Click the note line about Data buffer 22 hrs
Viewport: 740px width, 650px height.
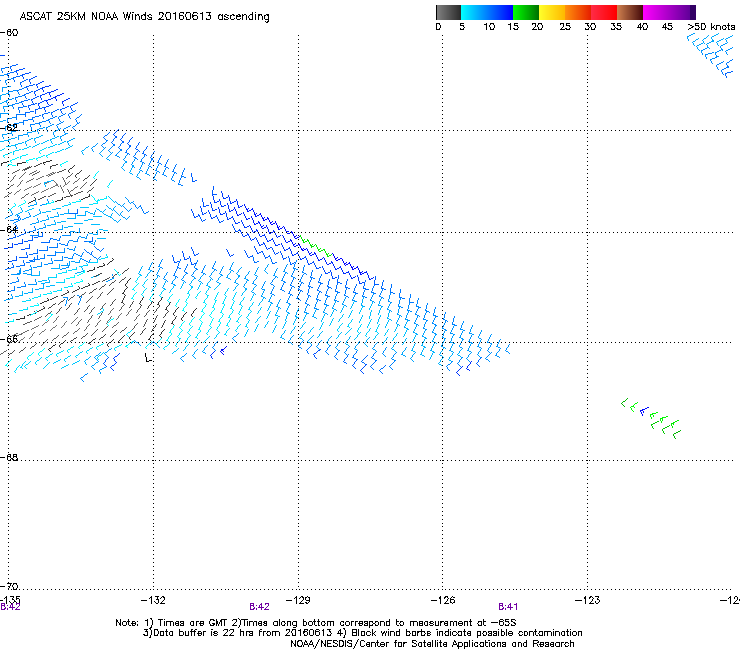point(362,633)
